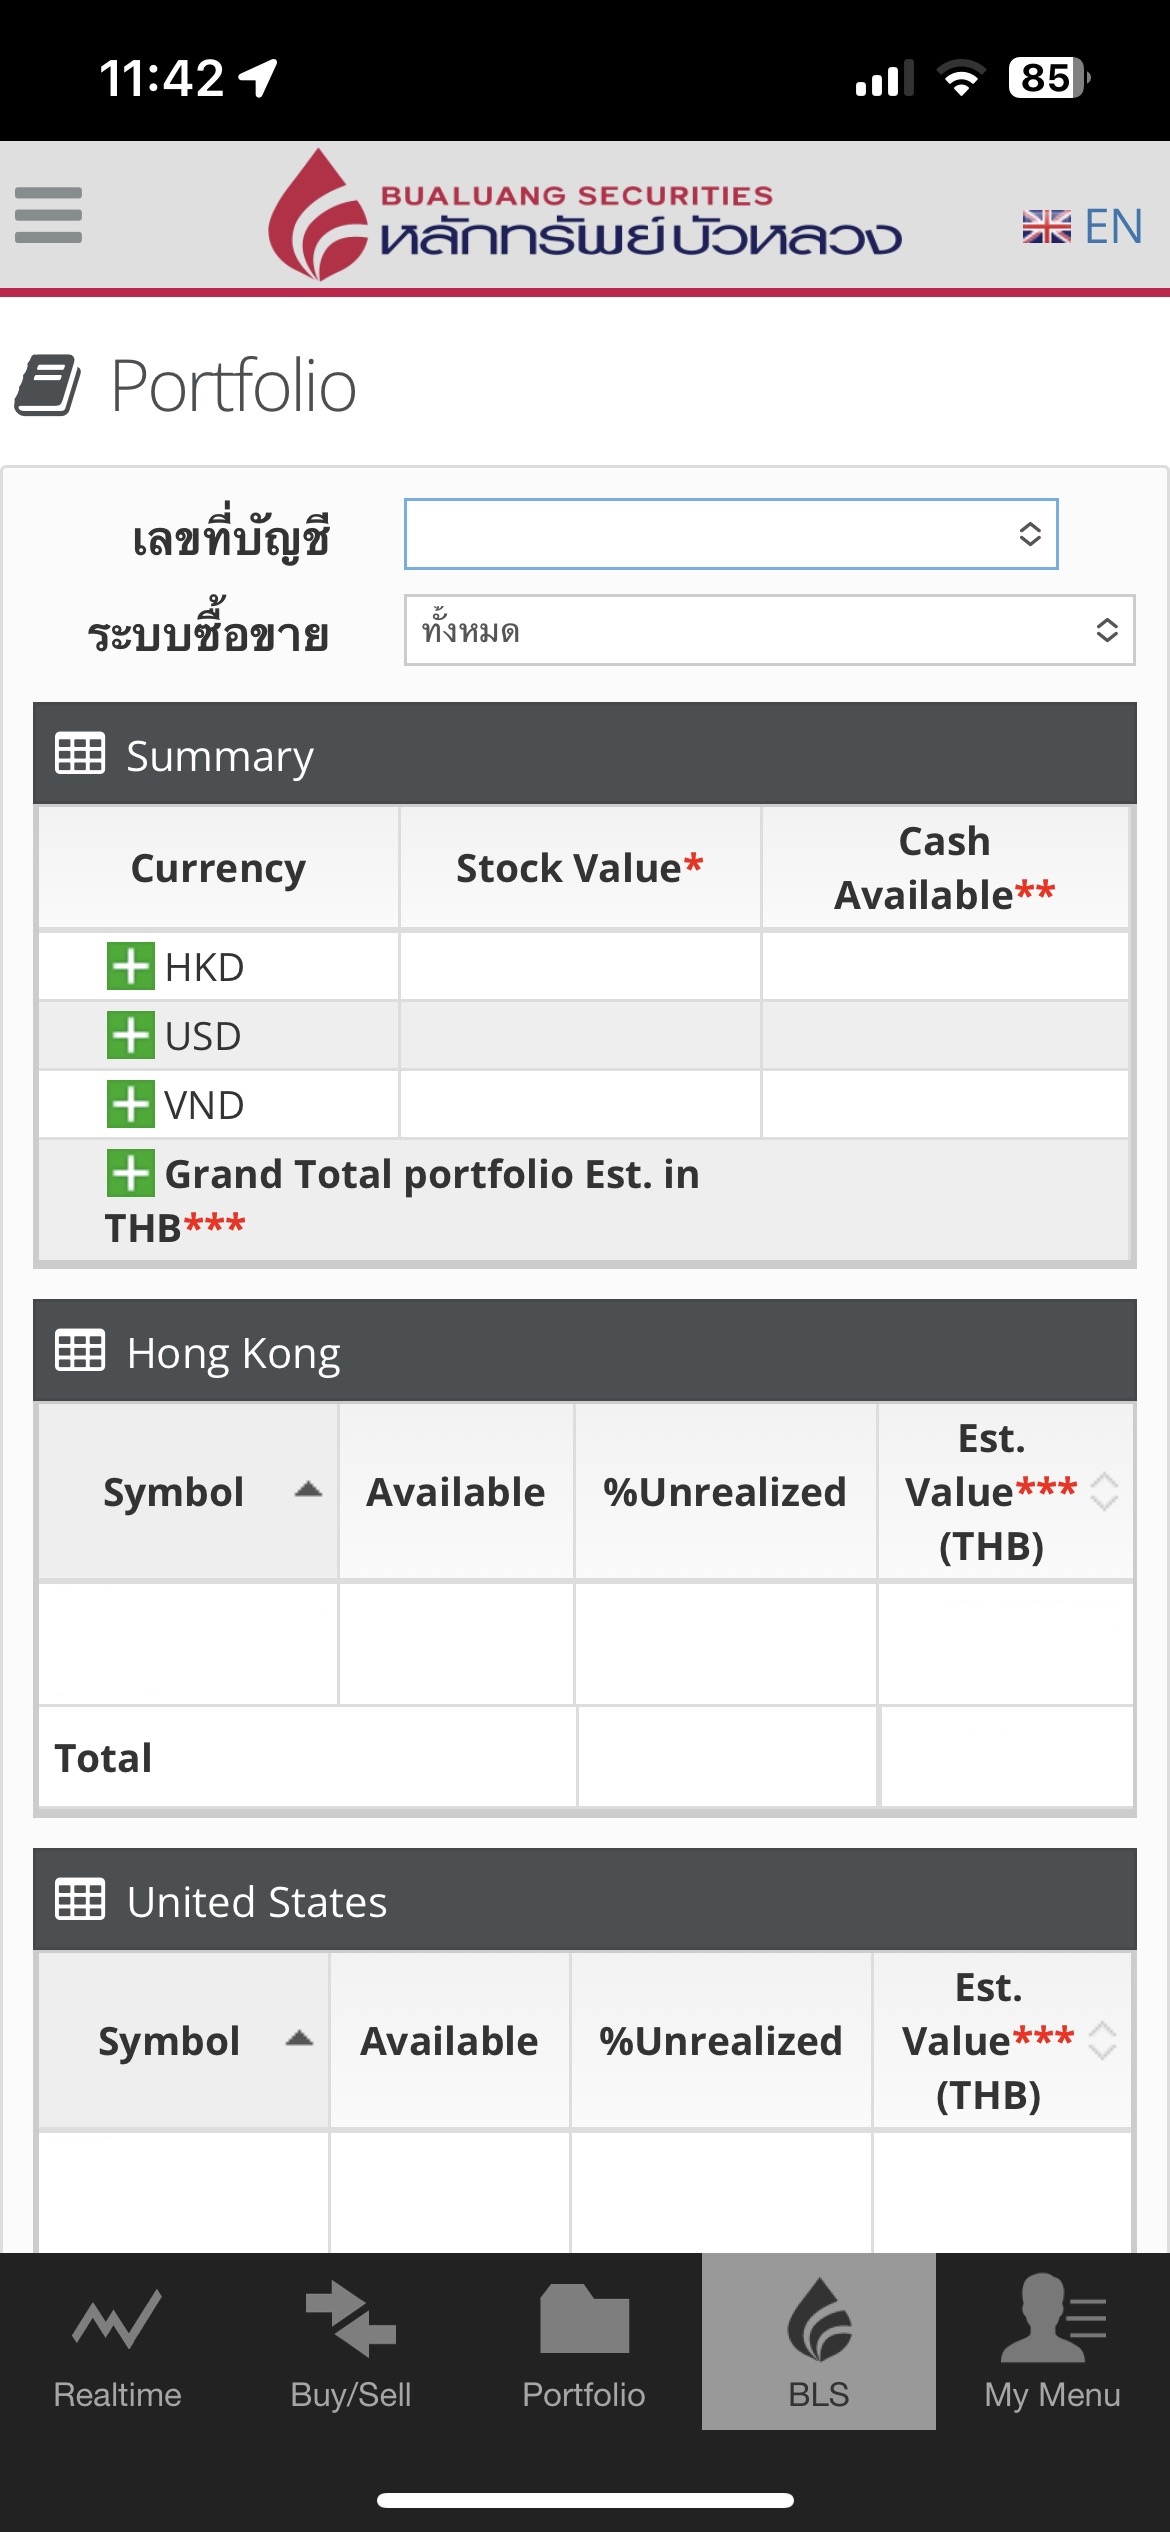This screenshot has height=2532, width=1170.
Task: Open the hamburger menu icon
Action: coord(48,215)
